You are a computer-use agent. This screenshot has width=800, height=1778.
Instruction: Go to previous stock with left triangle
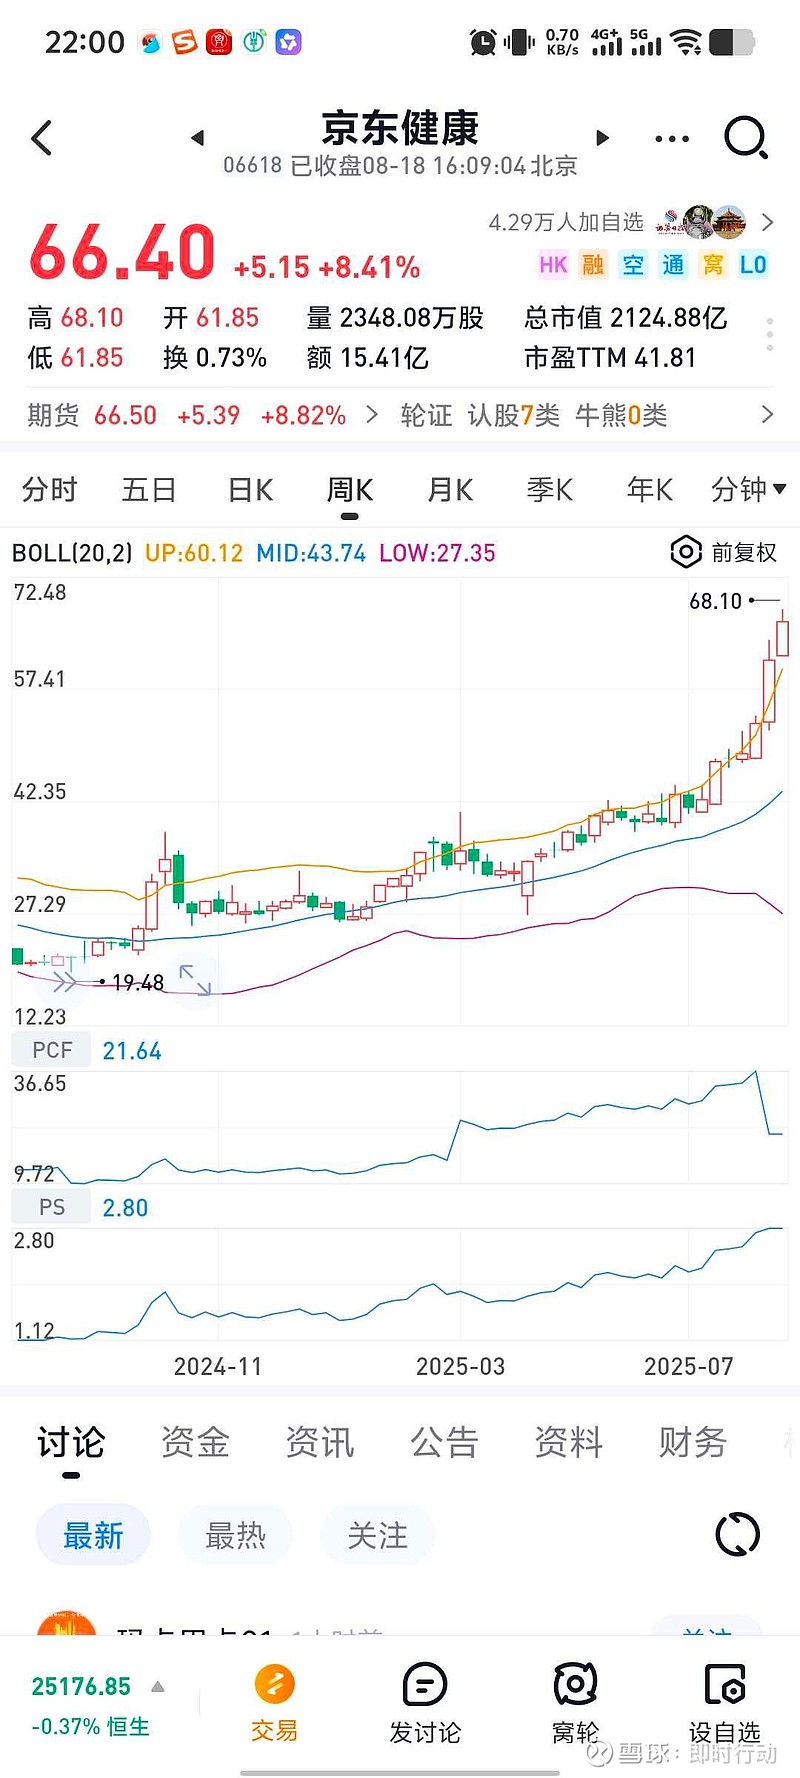click(x=197, y=138)
